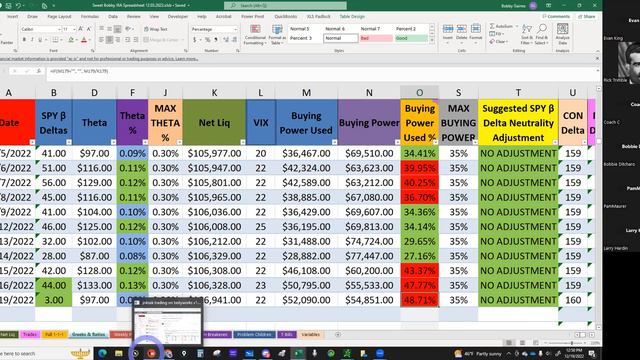
Task: Open filter dropdown on SPY β Deltas column
Action: click(69, 142)
